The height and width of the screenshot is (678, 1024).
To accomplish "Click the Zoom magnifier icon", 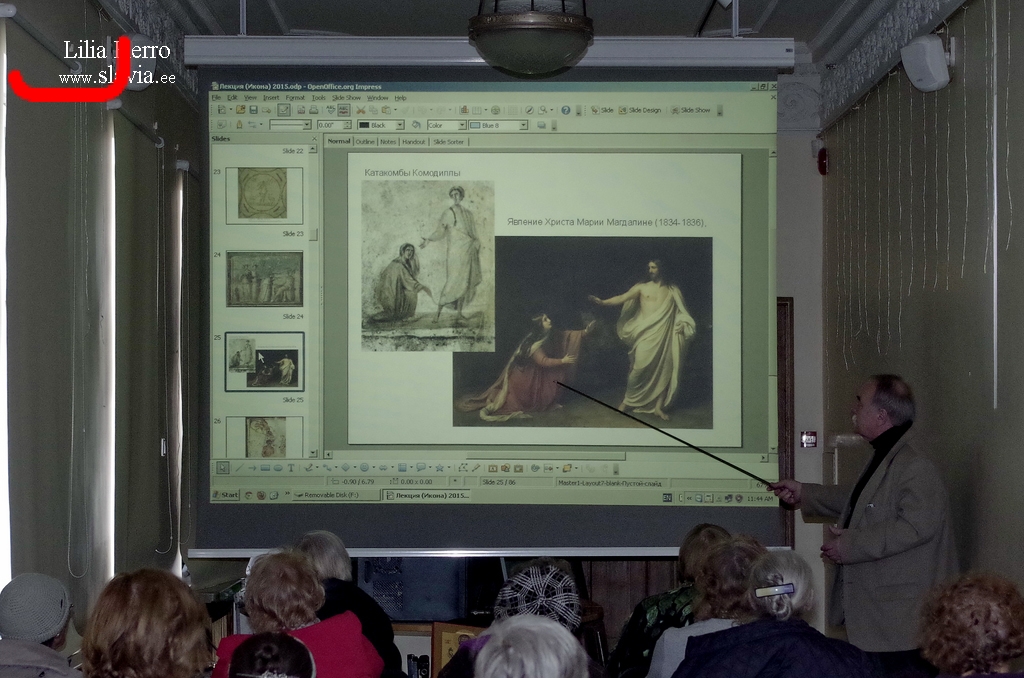I will coord(542,110).
